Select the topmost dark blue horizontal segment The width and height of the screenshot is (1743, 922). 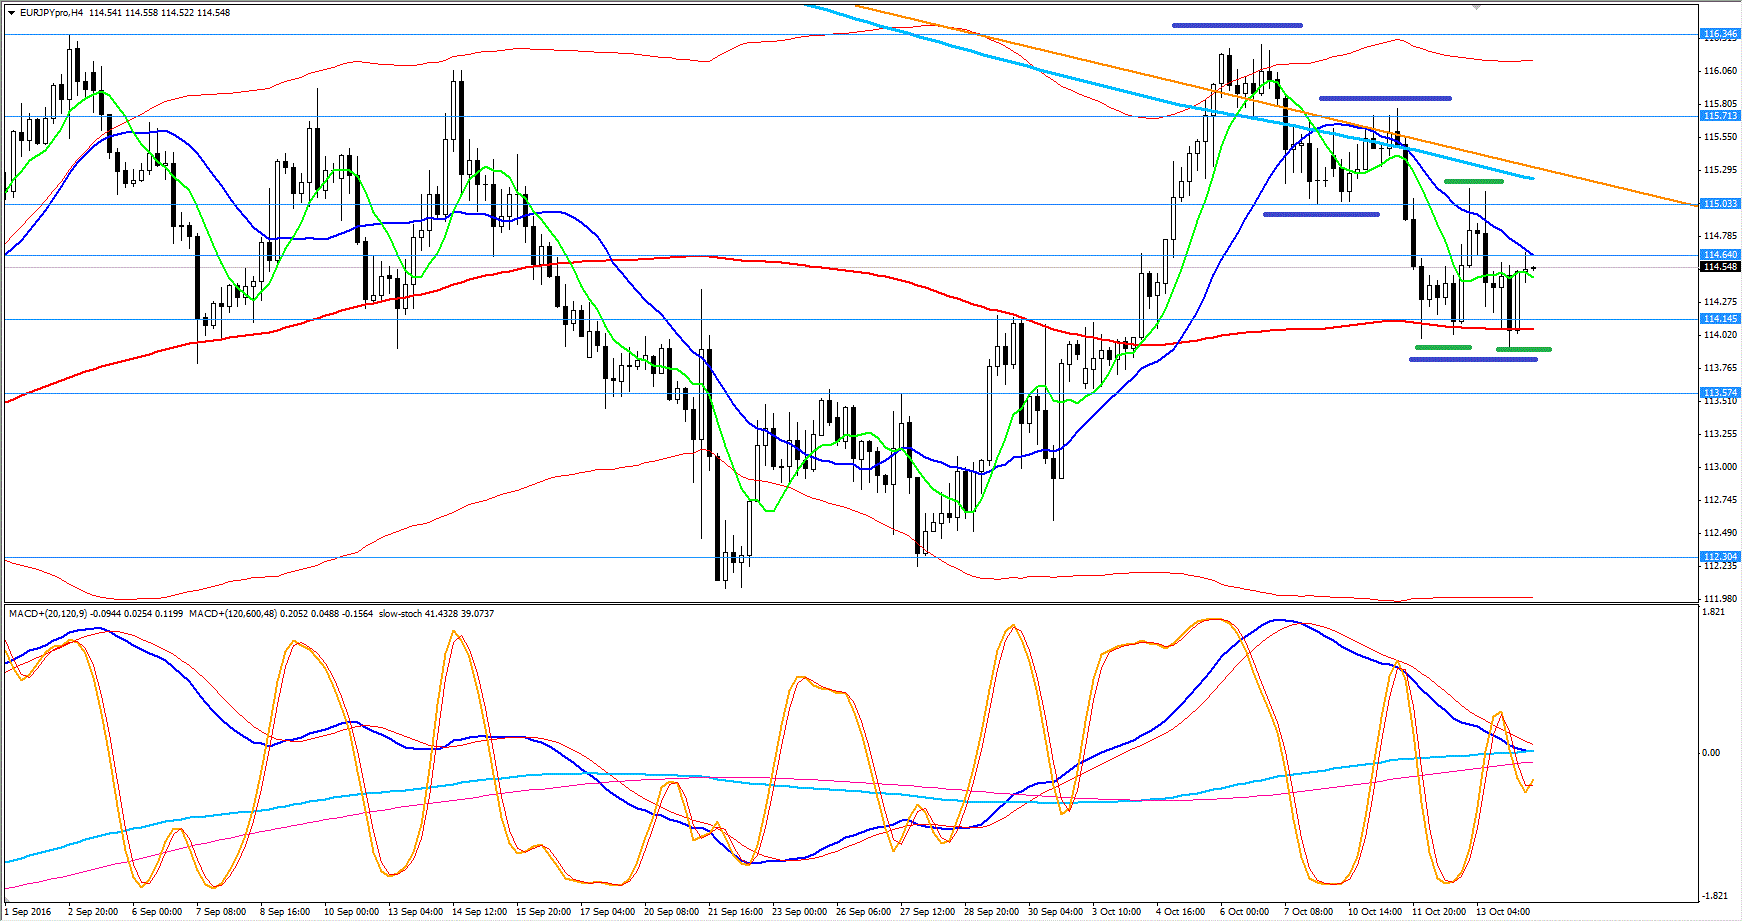(1237, 25)
